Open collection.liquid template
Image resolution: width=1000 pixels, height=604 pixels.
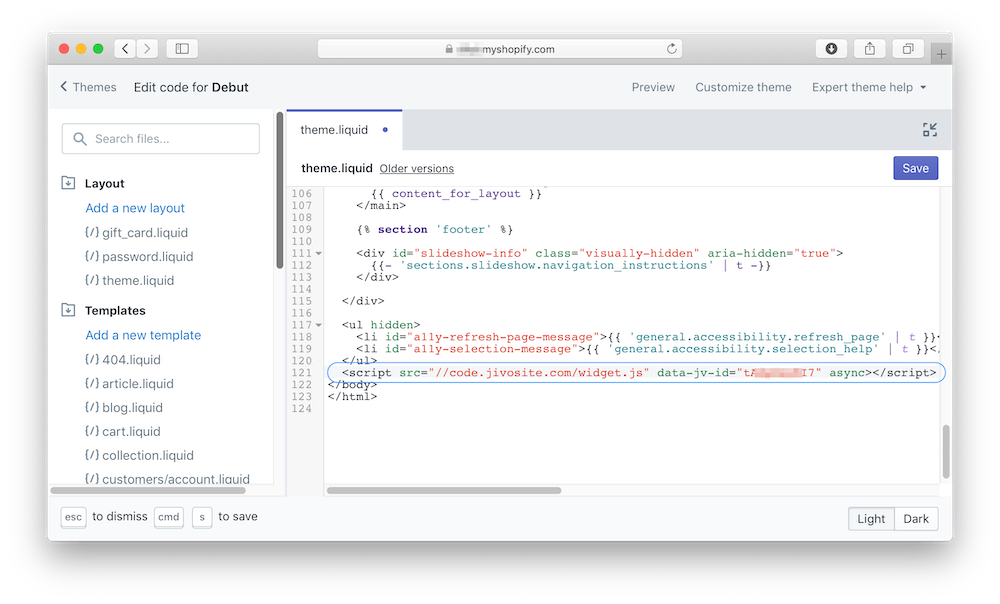(x=139, y=455)
